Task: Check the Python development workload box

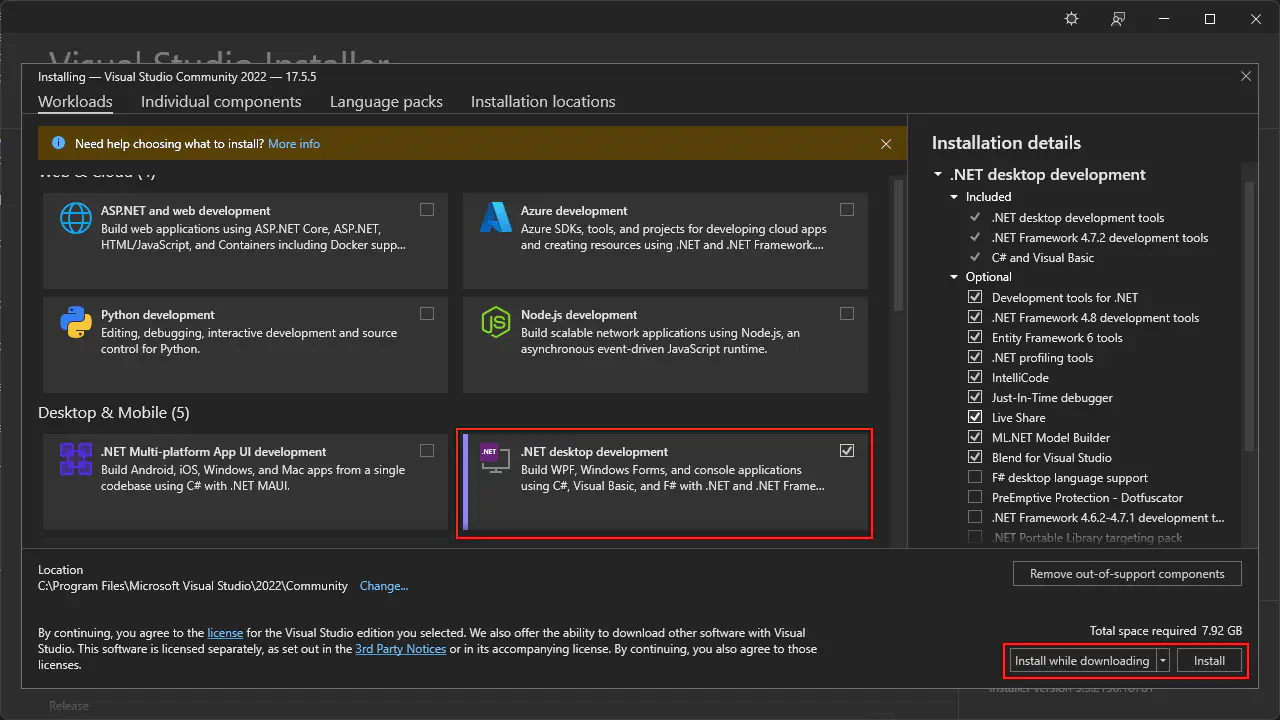Action: coord(427,314)
